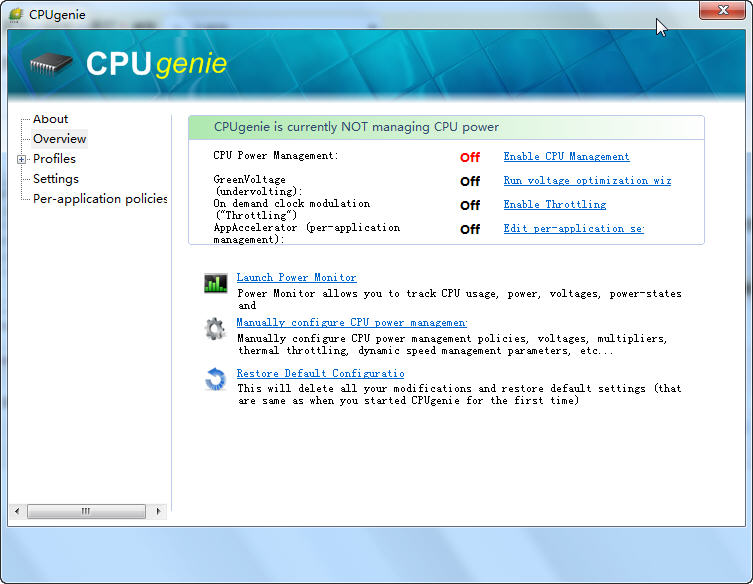Click the CPU chip logo in banner
Image resolution: width=753 pixels, height=584 pixels.
[x=51, y=64]
